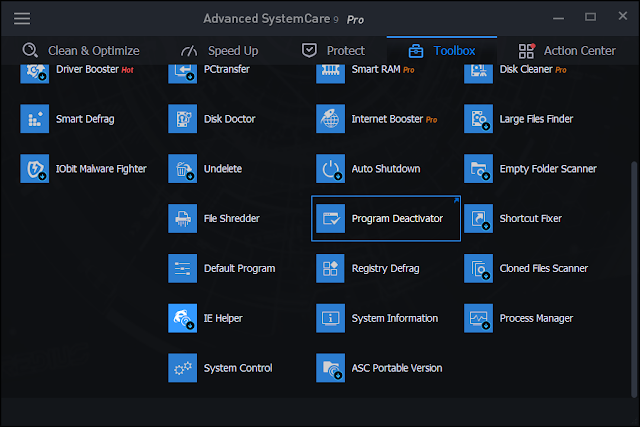Click ASC Portable Version icon
The height and width of the screenshot is (427, 640).
click(x=330, y=368)
